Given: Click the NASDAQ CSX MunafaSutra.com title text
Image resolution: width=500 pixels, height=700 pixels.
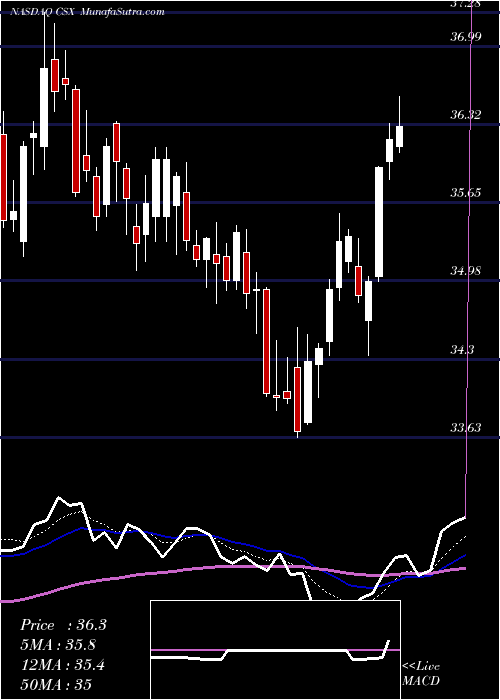Looking at the screenshot, I should 88,12.
